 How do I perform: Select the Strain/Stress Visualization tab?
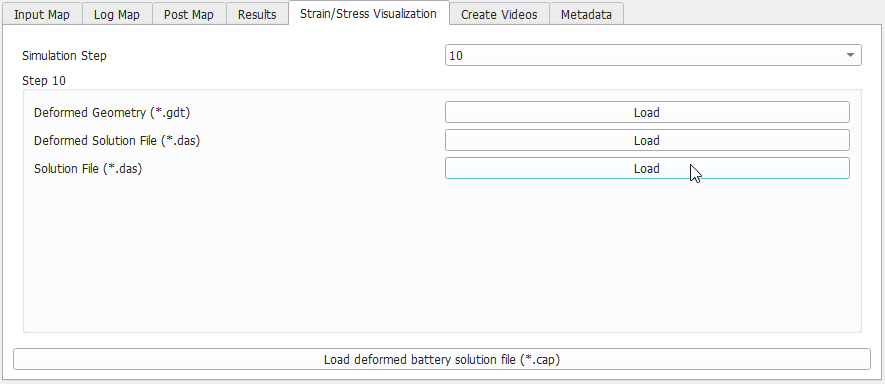(x=368, y=13)
